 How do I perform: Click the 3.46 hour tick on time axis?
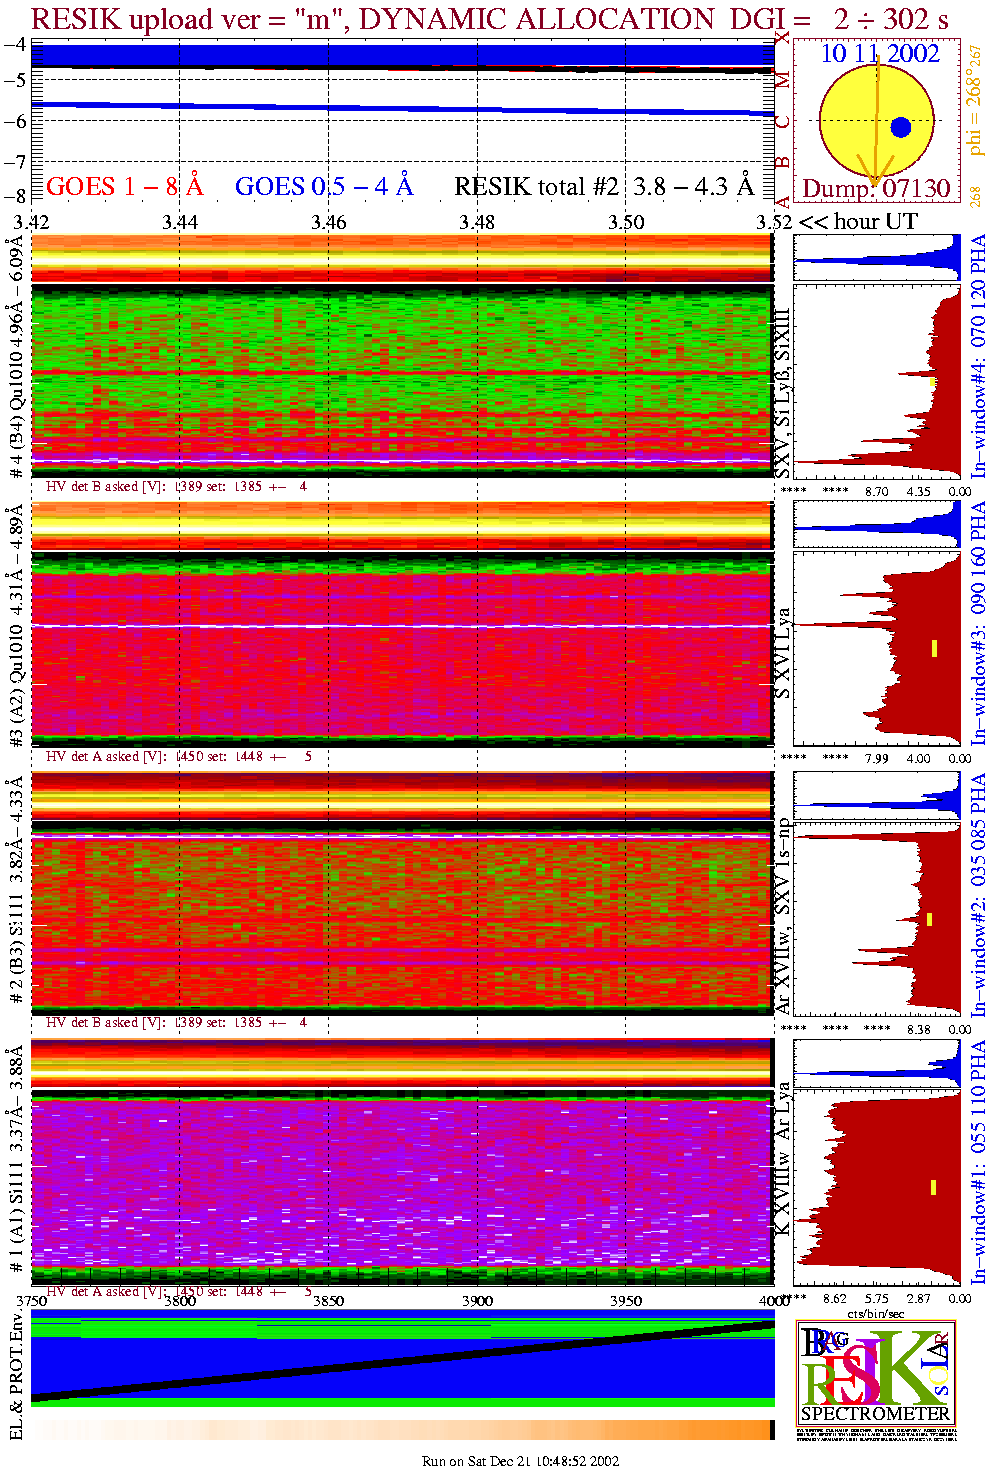[328, 222]
